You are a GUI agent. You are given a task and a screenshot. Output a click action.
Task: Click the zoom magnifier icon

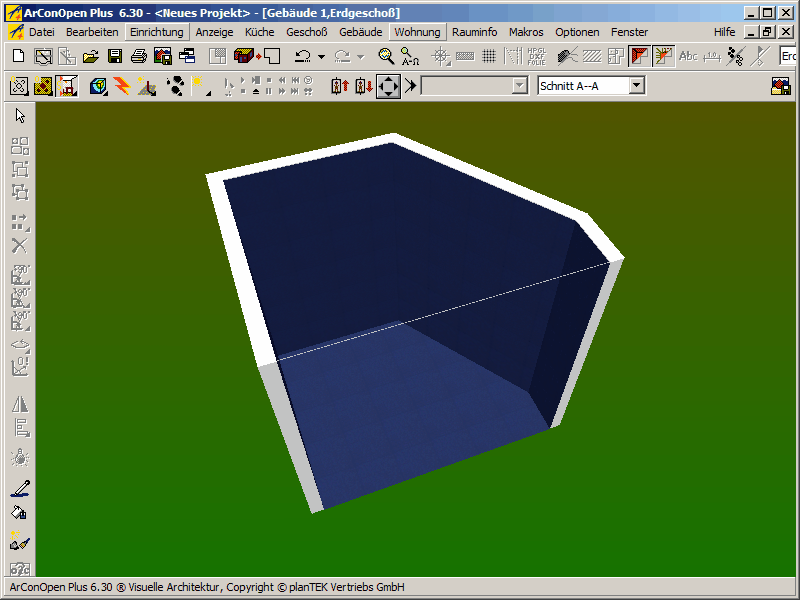[386, 57]
